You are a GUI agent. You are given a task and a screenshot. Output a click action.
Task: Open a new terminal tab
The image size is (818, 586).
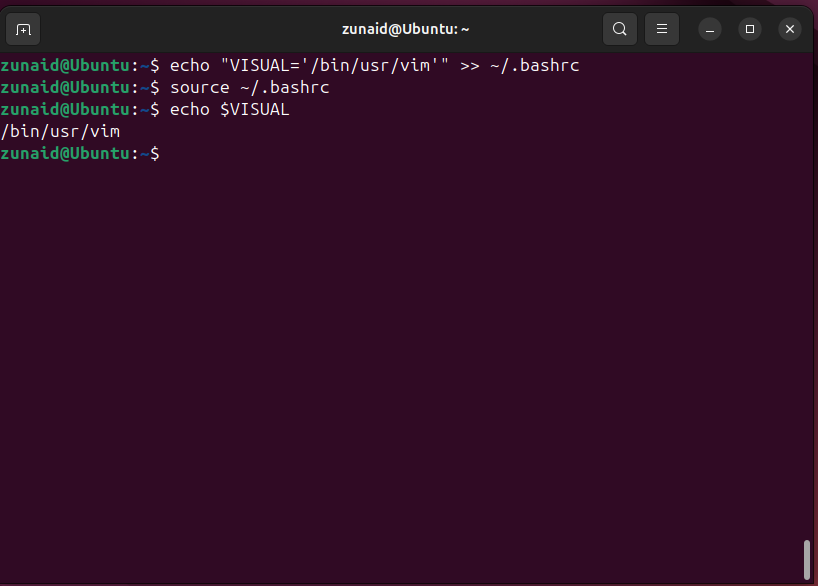point(22,29)
